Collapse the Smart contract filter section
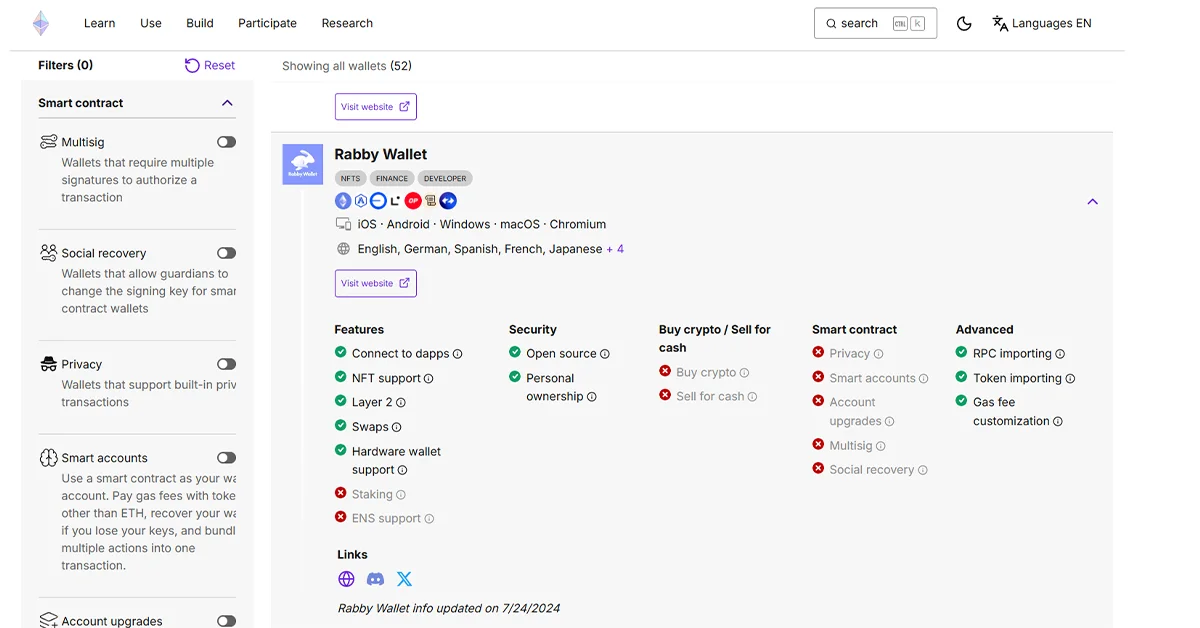 [x=227, y=103]
